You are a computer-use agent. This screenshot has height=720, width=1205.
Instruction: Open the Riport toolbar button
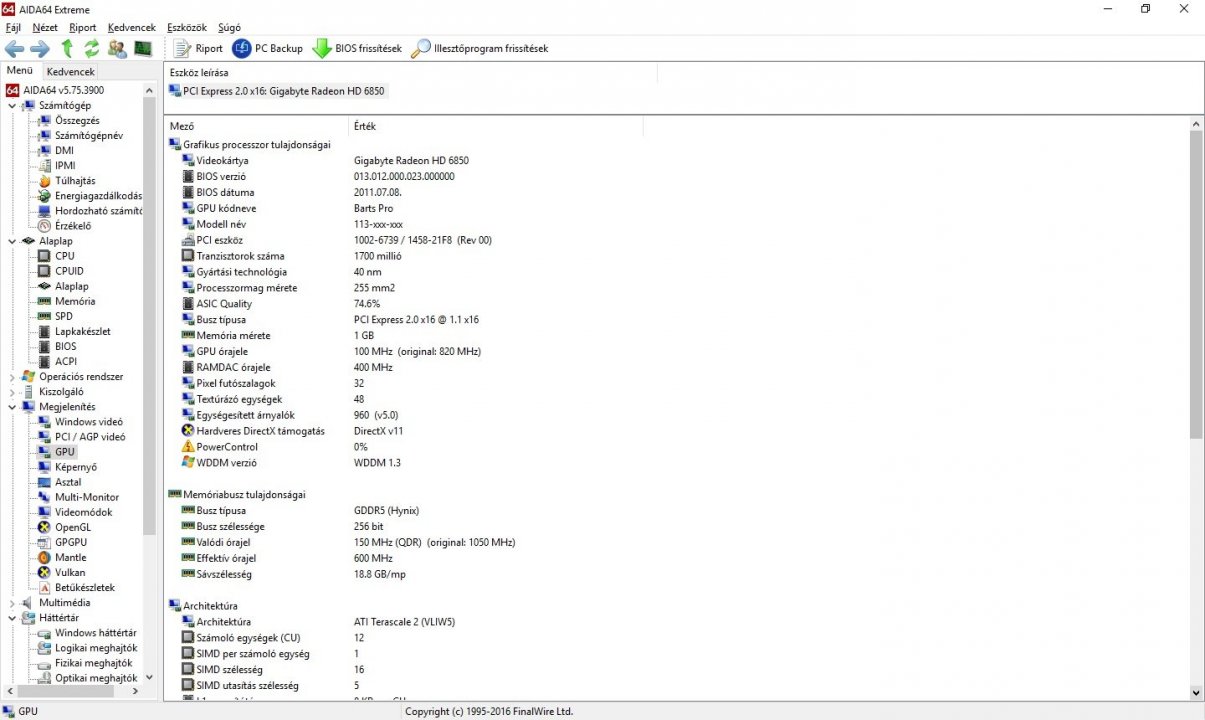(x=198, y=48)
